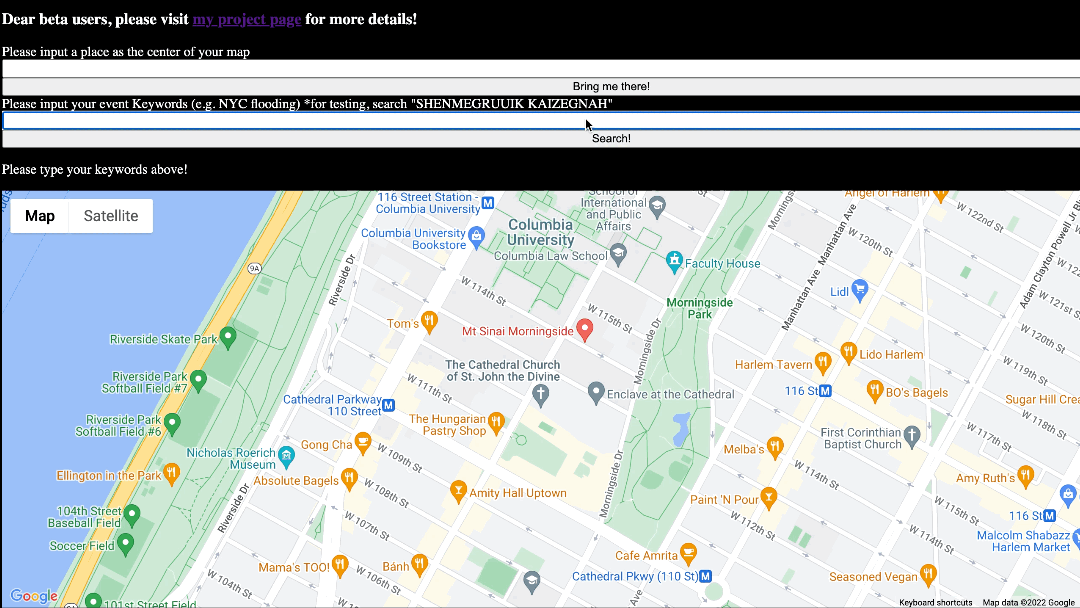This screenshot has width=1080, height=608.
Task: Select the BO's Bagels restaurant icon
Action: 875,391
